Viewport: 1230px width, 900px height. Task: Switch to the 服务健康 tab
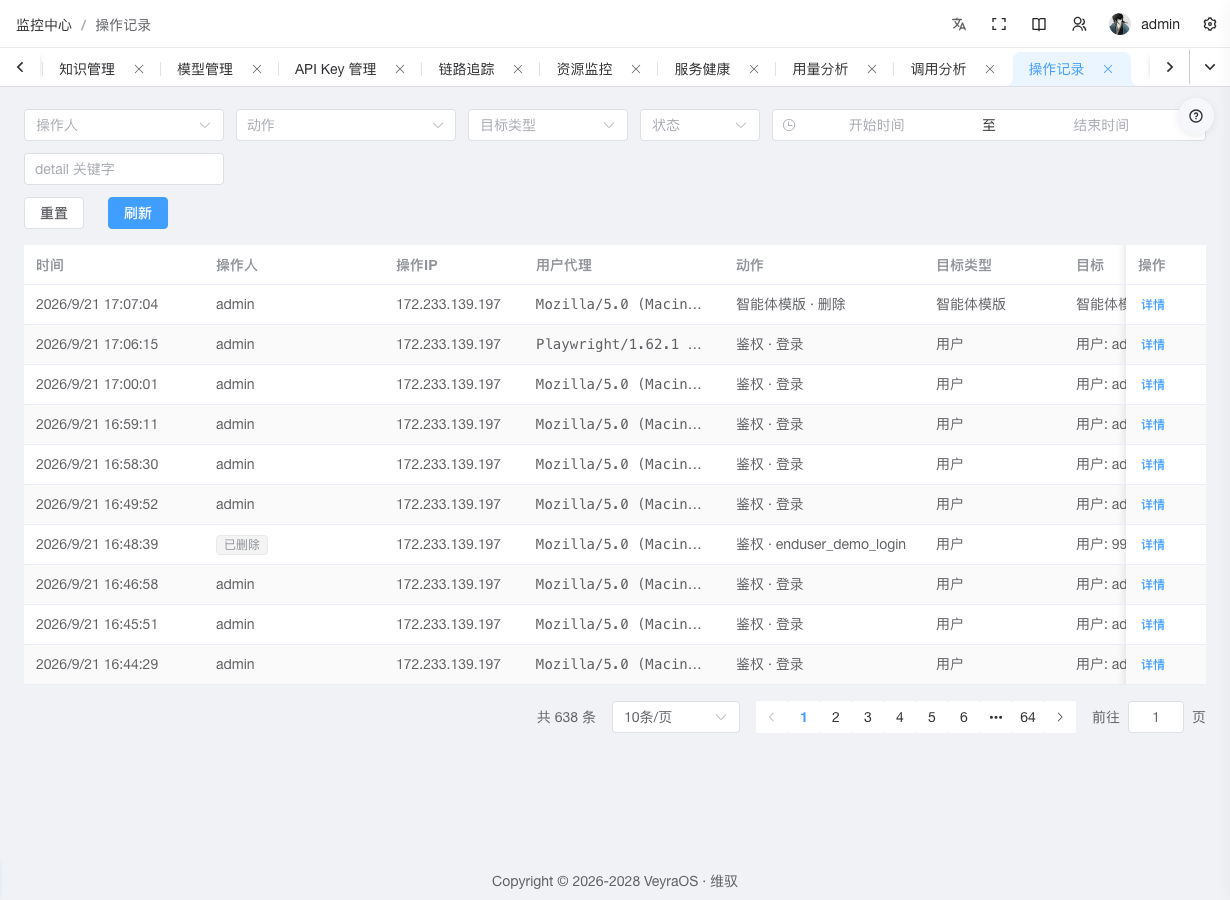click(702, 69)
